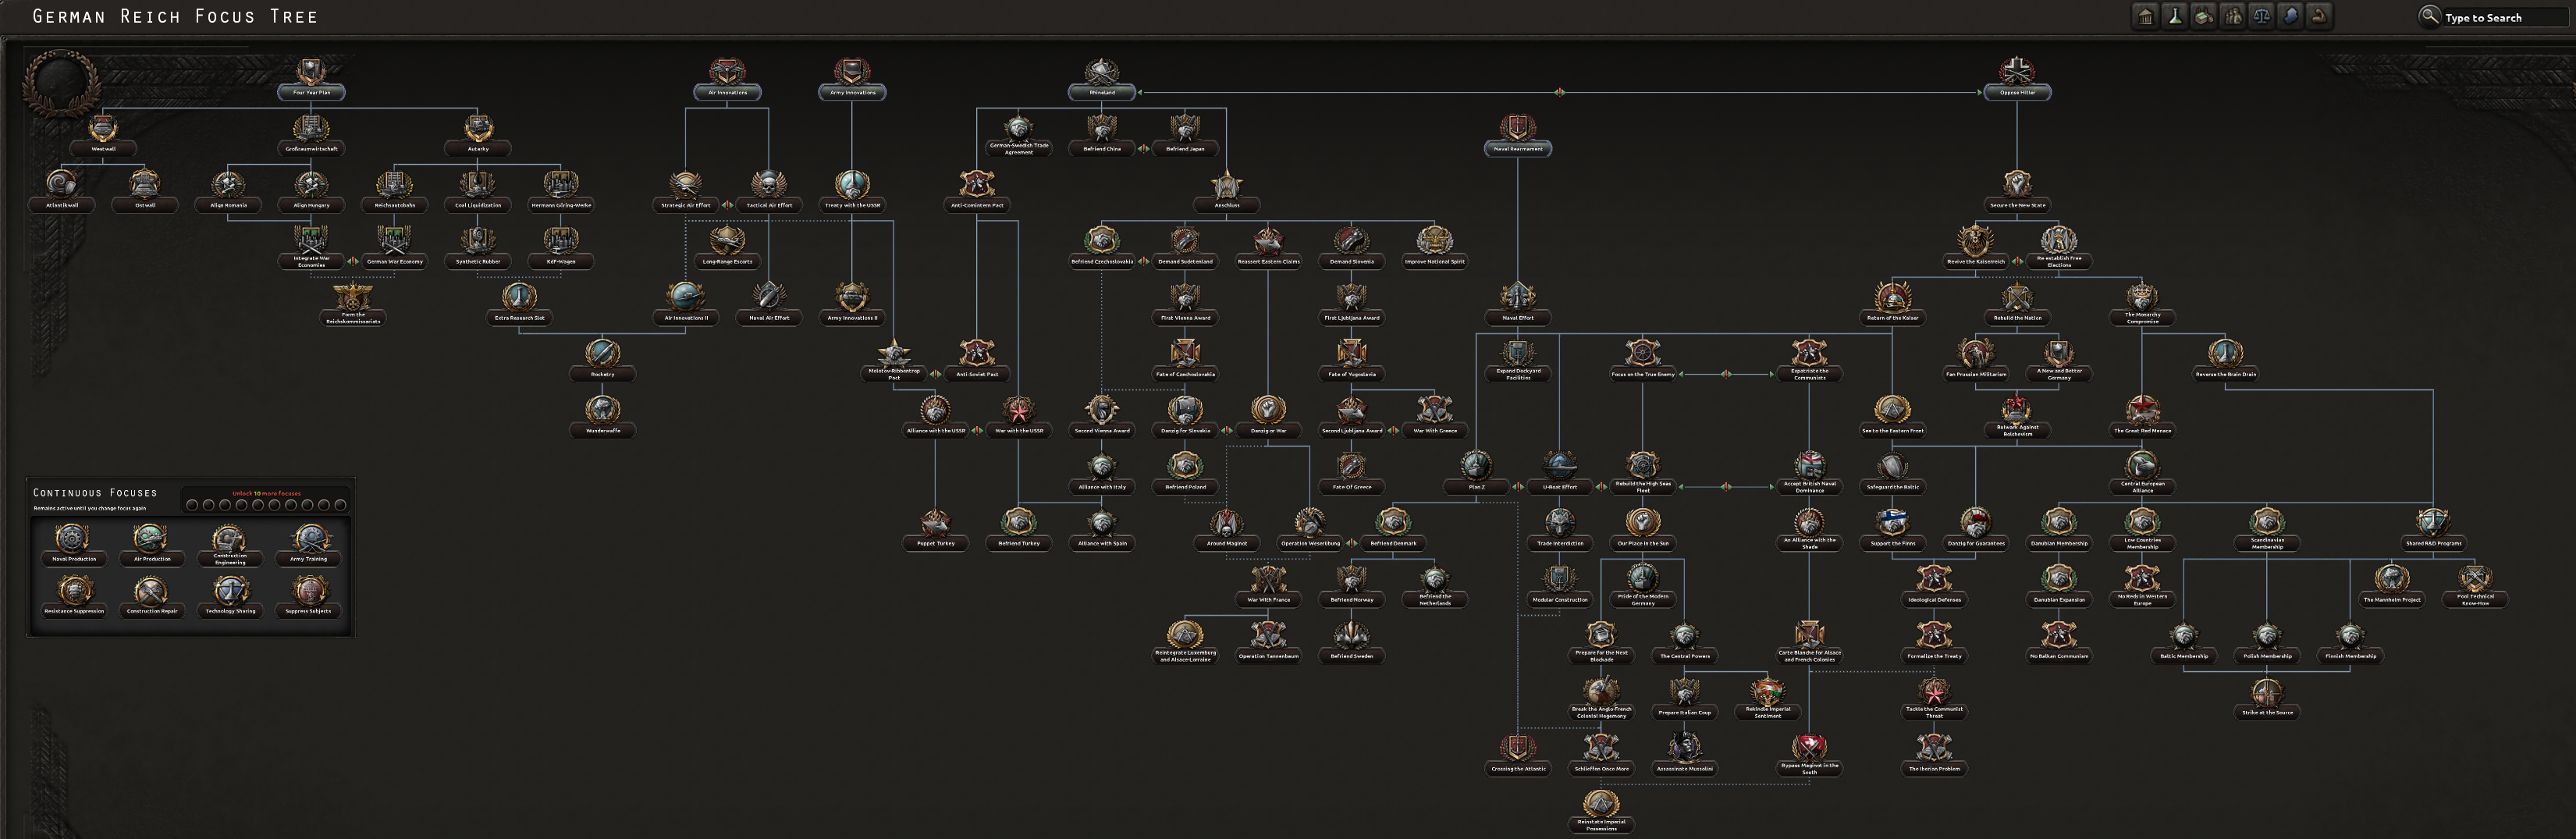Select Technology Sharing continuous focus
The width and height of the screenshot is (2576, 839).
click(x=230, y=593)
